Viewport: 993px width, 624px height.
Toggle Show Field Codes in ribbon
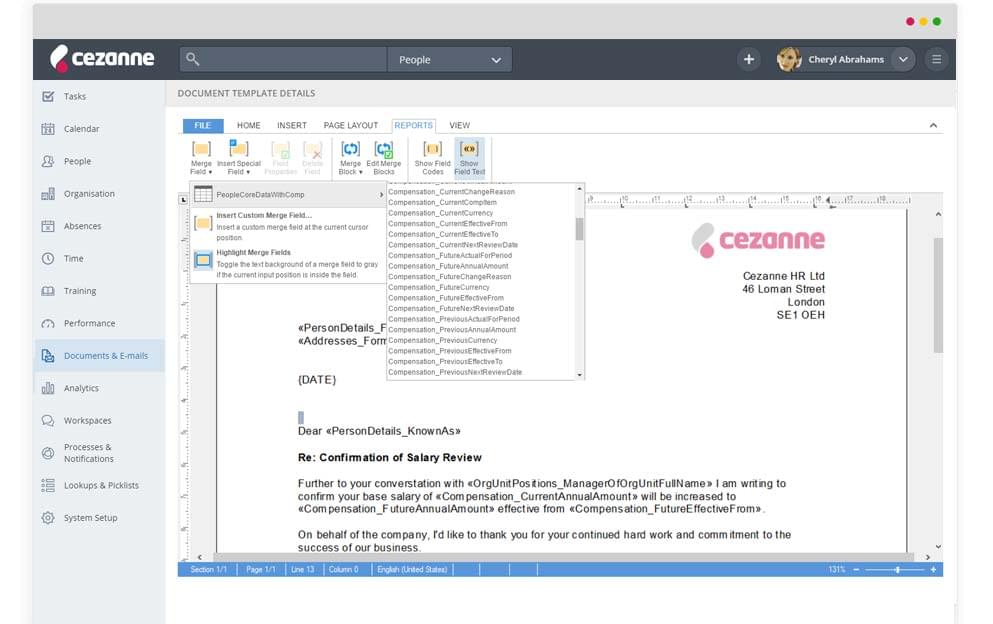(433, 158)
